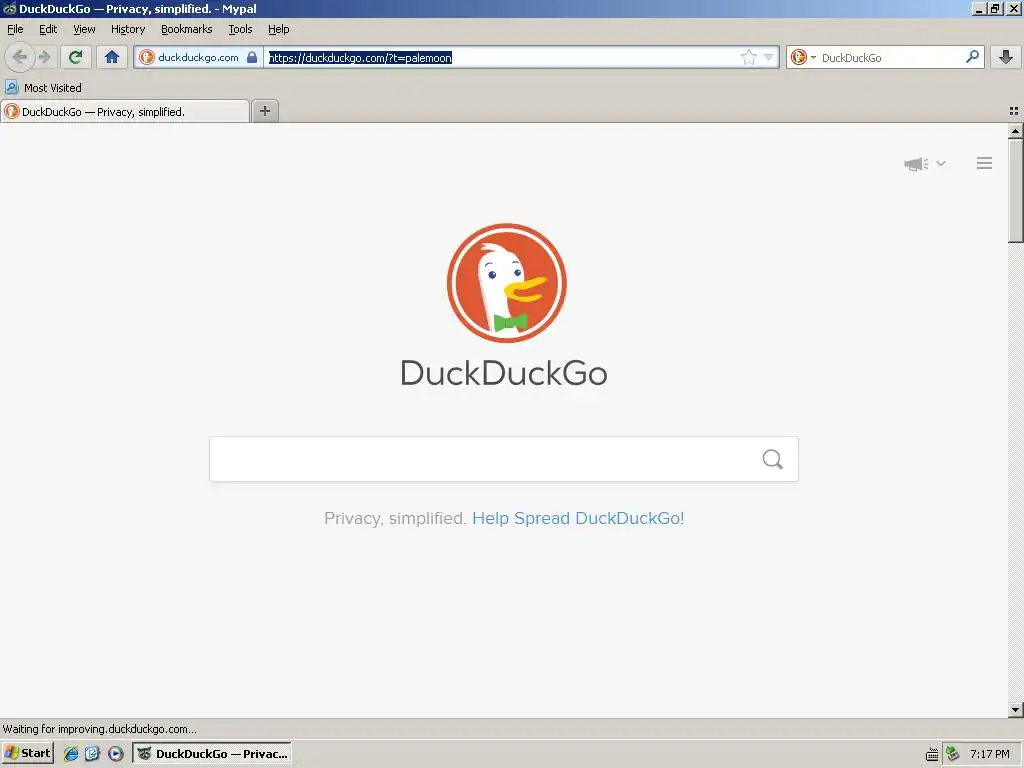The width and height of the screenshot is (1024, 768).
Task: Click in the DuckDuckGo page search field
Action: tap(504, 459)
